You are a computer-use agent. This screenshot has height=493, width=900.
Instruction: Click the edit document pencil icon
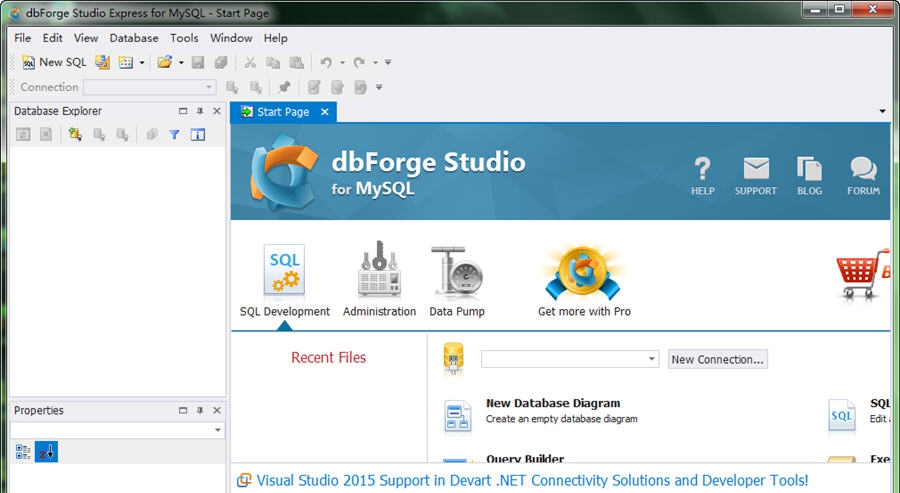pyautogui.click(x=314, y=87)
